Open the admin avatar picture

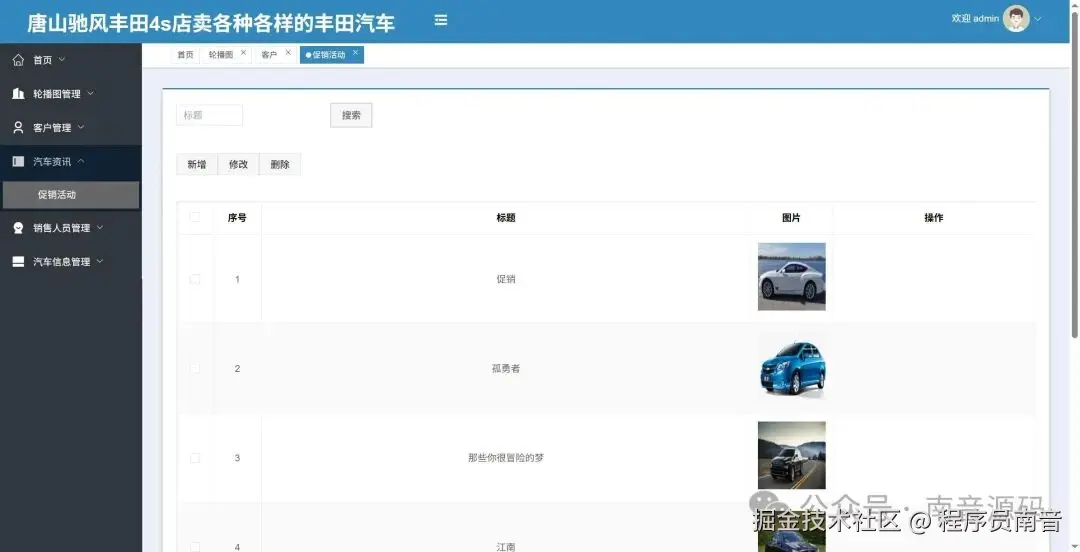coord(1016,19)
